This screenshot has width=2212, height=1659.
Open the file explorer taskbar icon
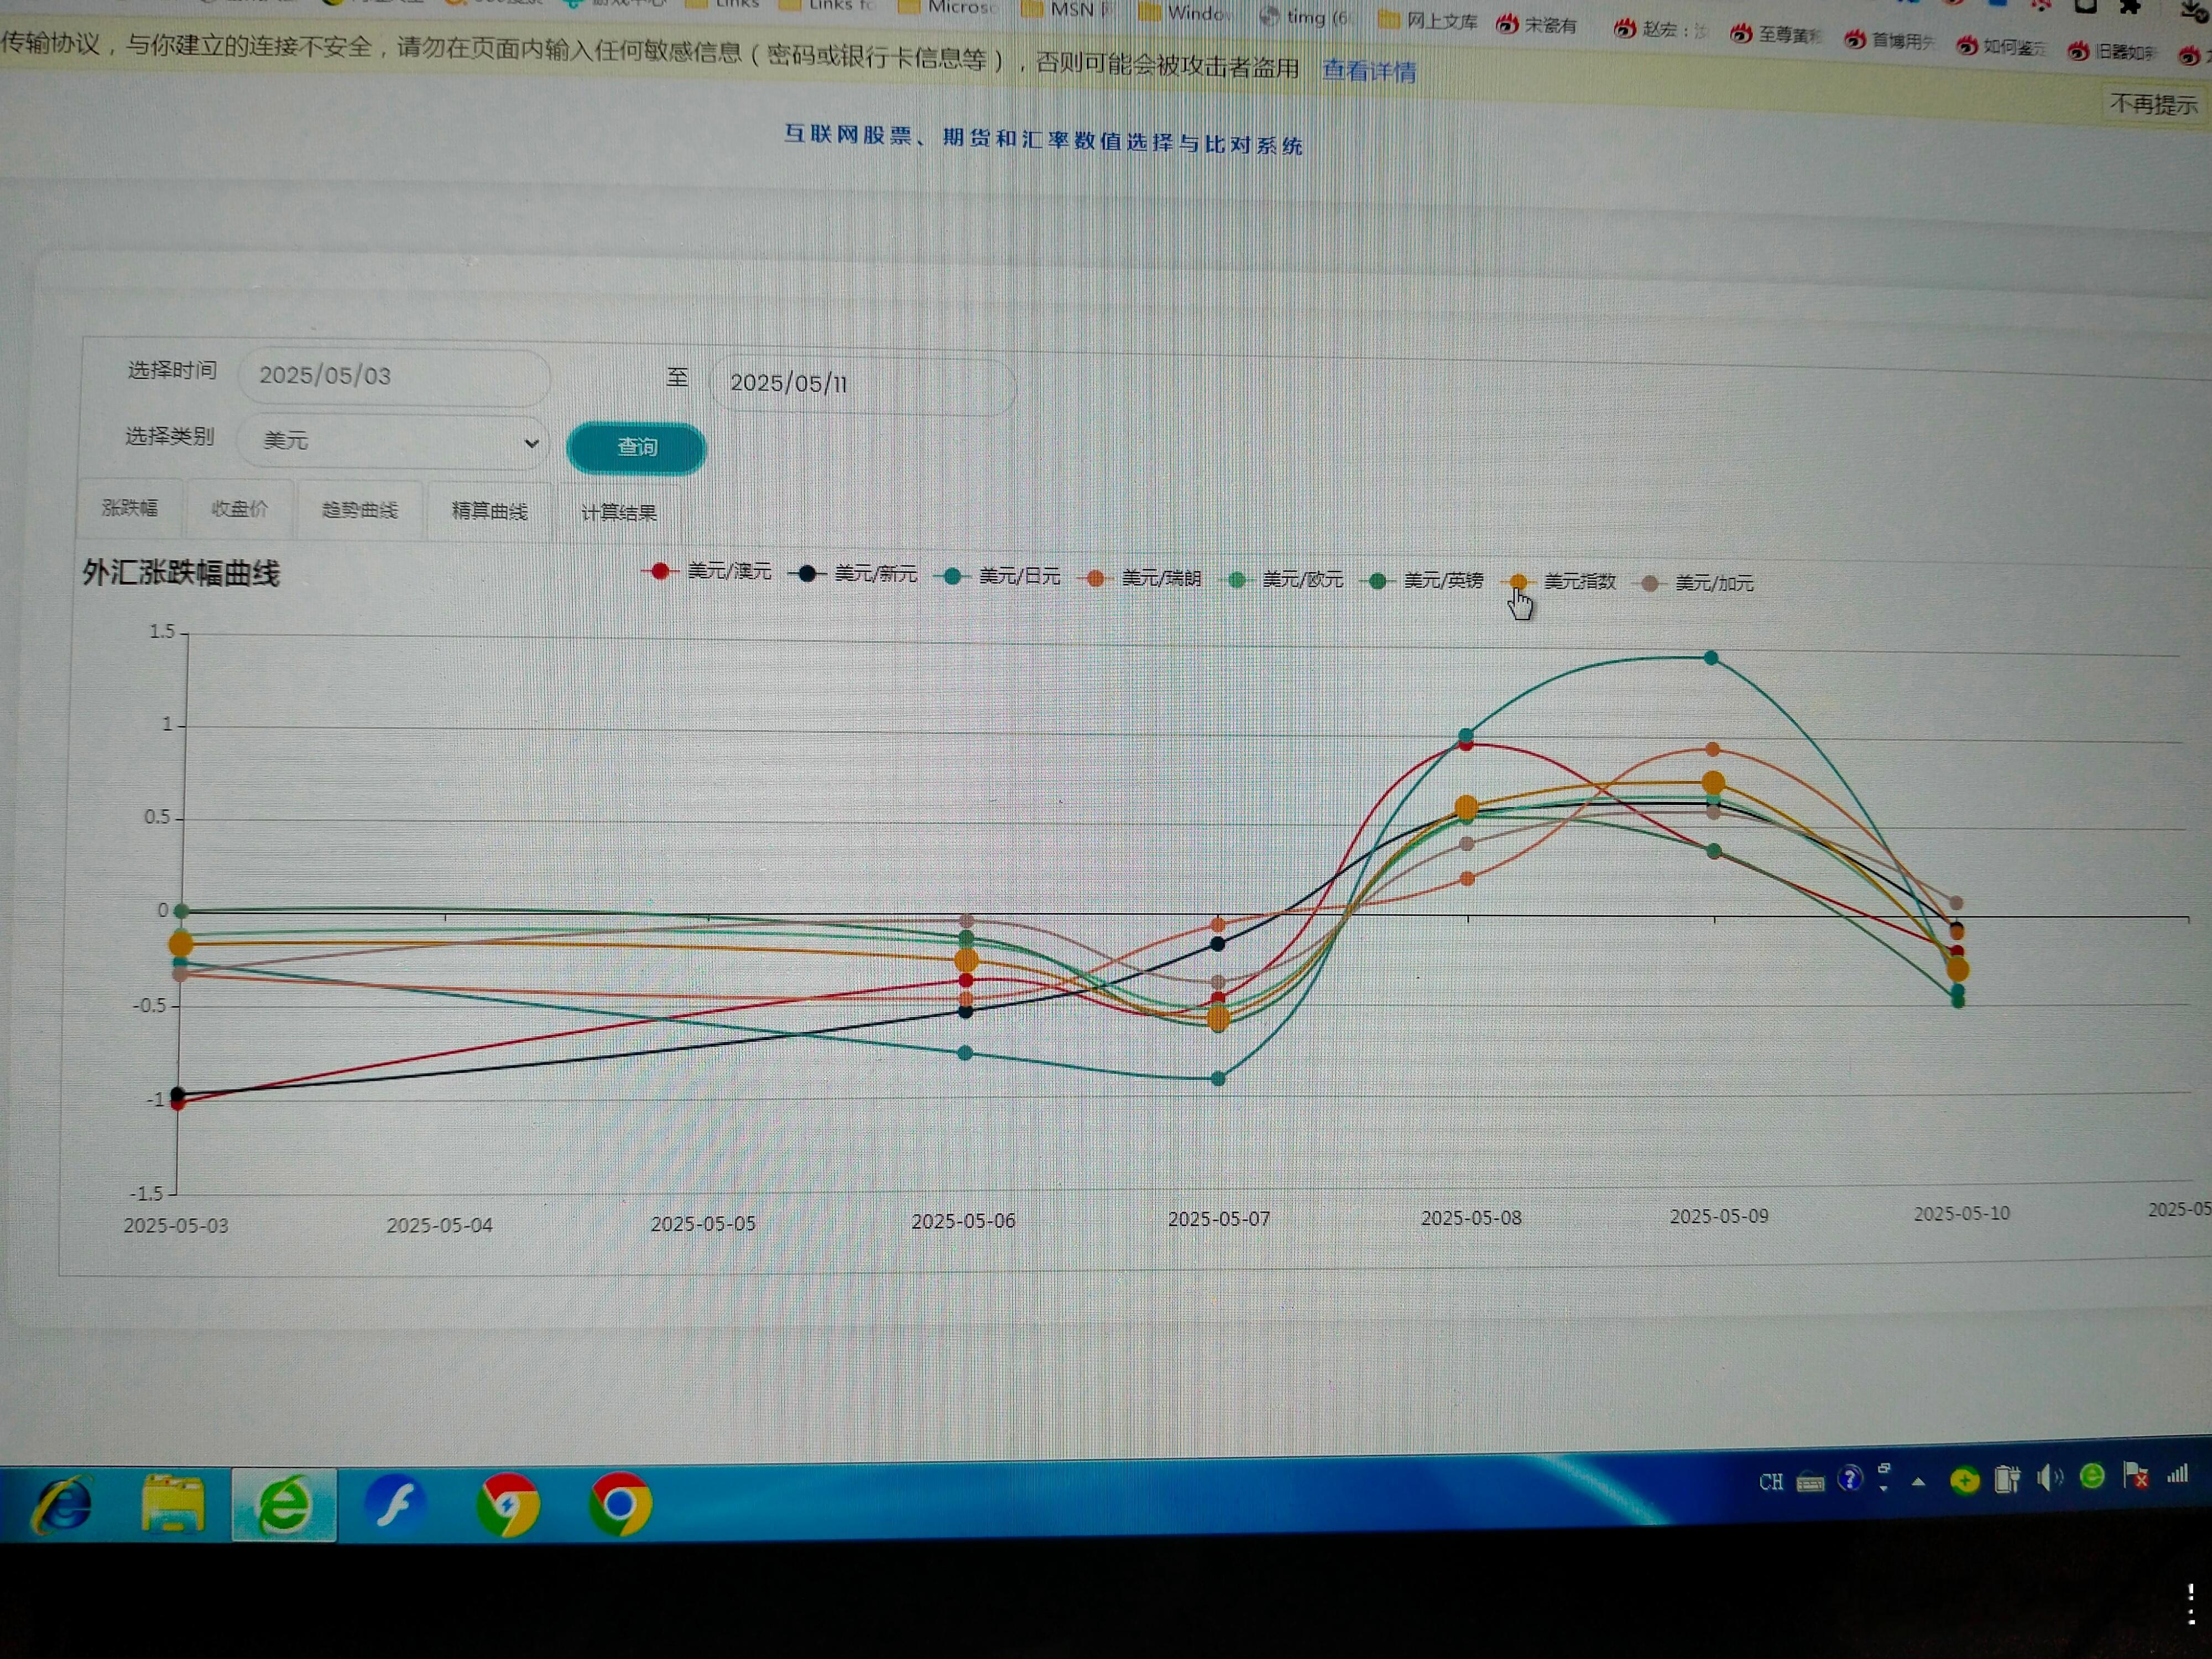tap(173, 1505)
